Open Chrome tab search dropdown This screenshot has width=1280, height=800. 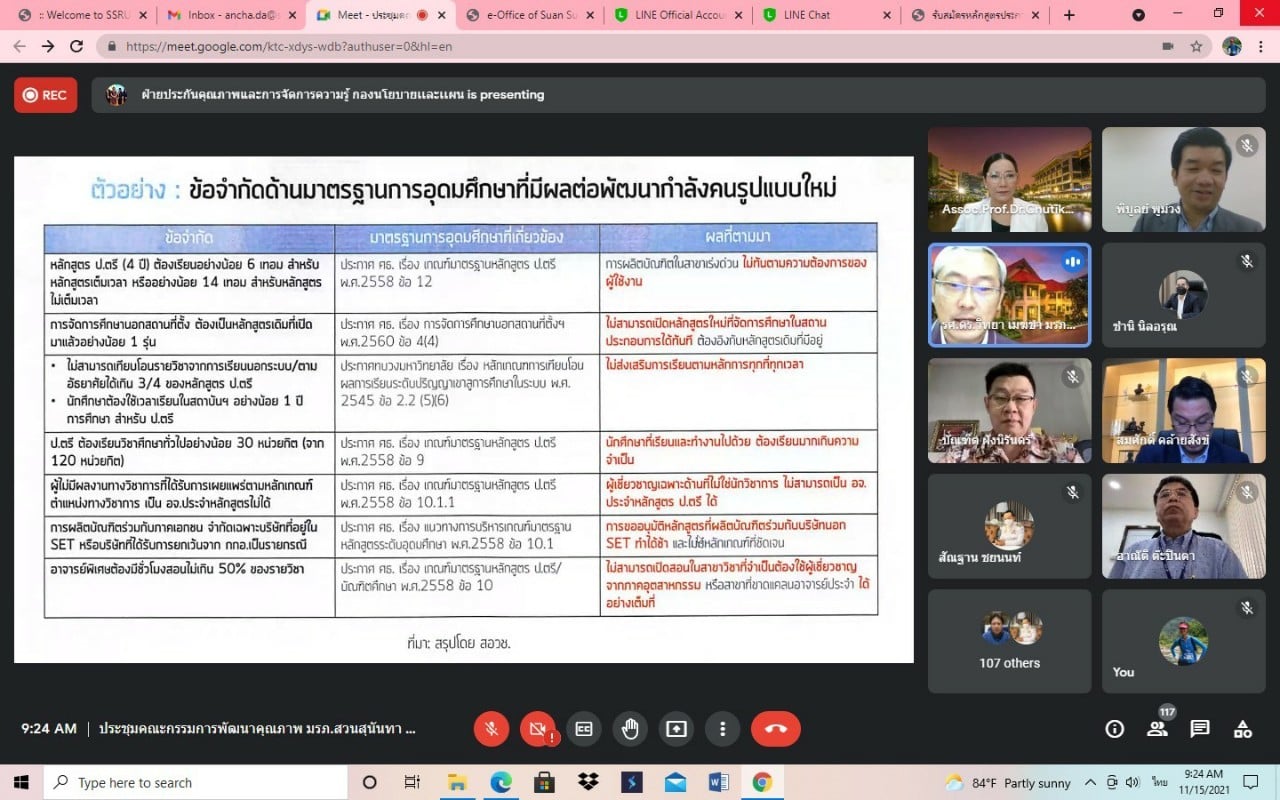(x=1138, y=15)
